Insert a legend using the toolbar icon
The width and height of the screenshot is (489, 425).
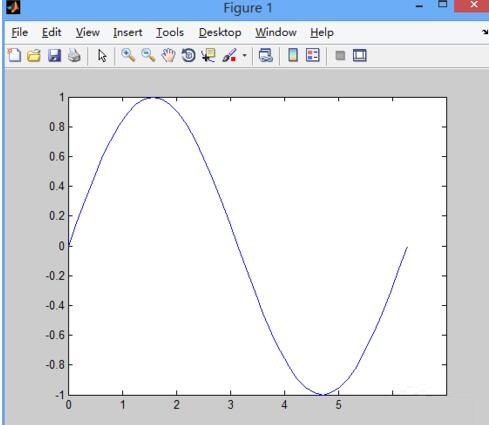pos(313,55)
